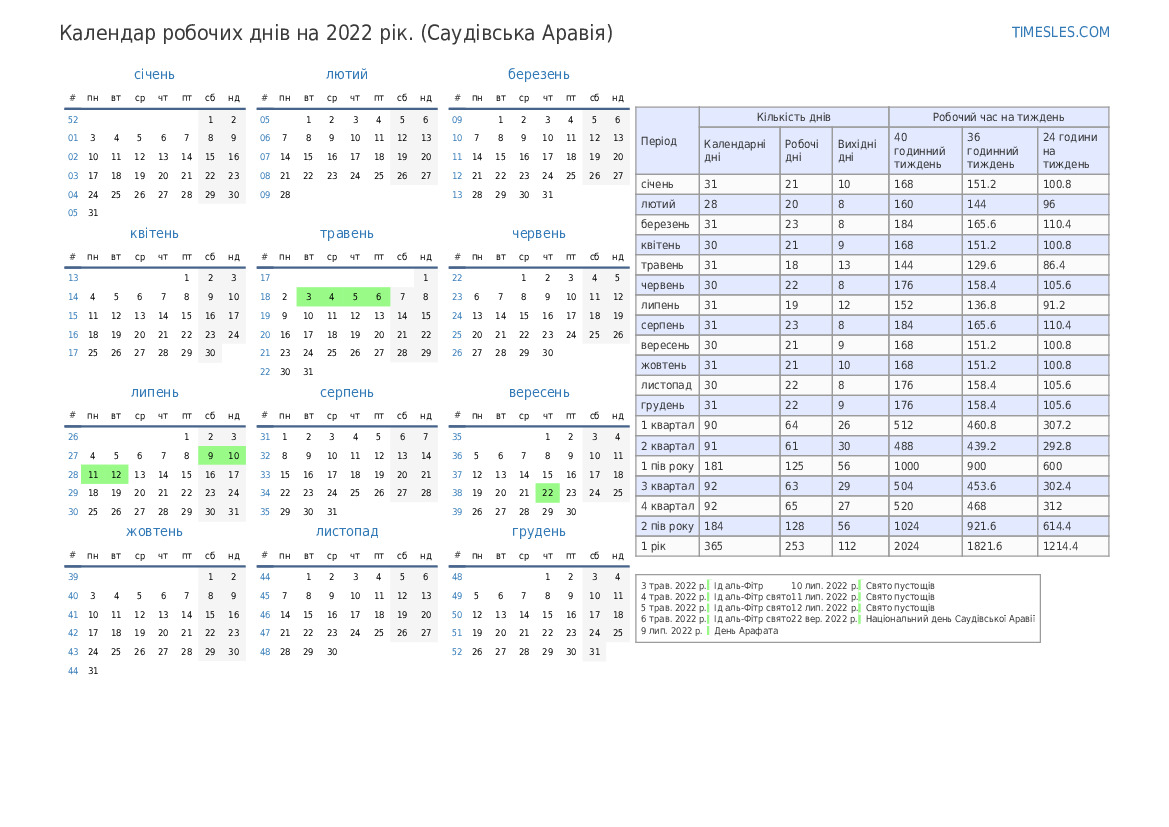Open the грудень month heading in calendar
Viewport: 1169px width, 827px height.
tap(538, 531)
